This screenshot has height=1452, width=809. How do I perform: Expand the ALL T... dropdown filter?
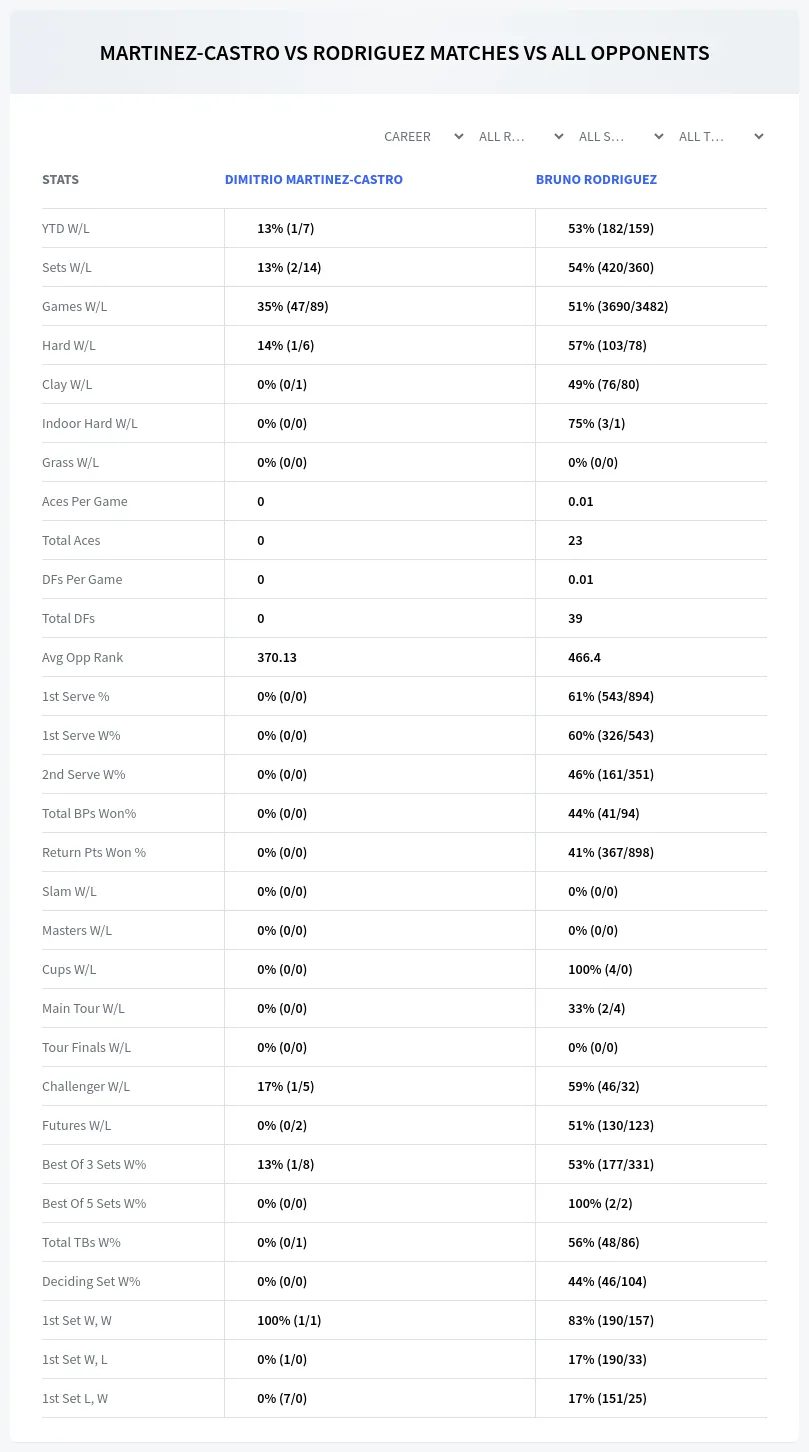click(720, 136)
